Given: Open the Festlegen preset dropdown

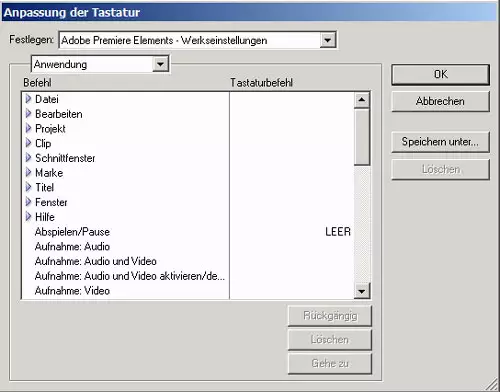Looking at the screenshot, I should 327,40.
